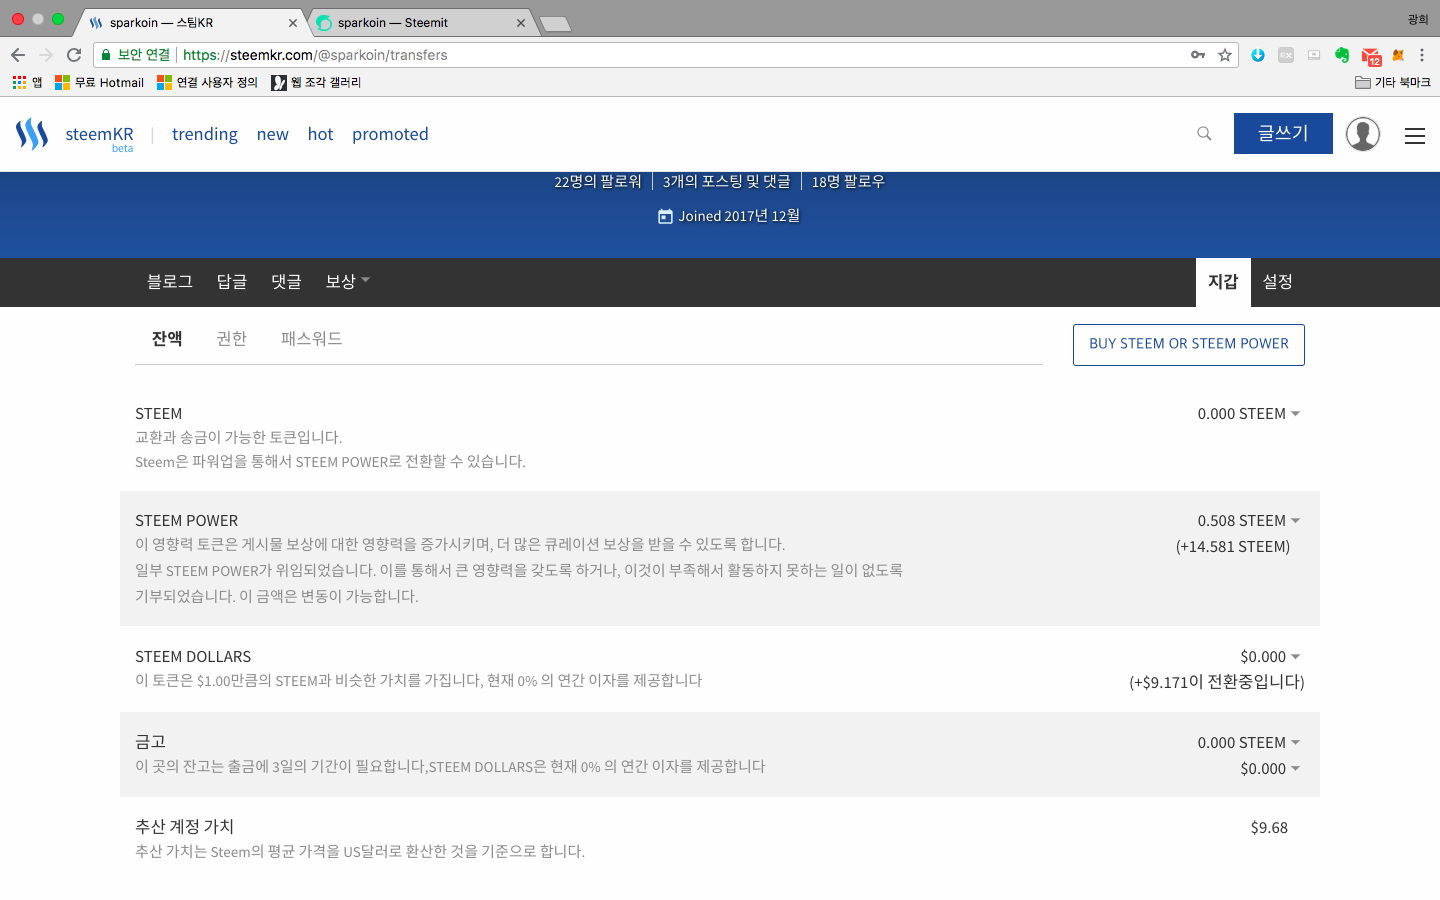Click the blue download extension icon

click(1258, 55)
